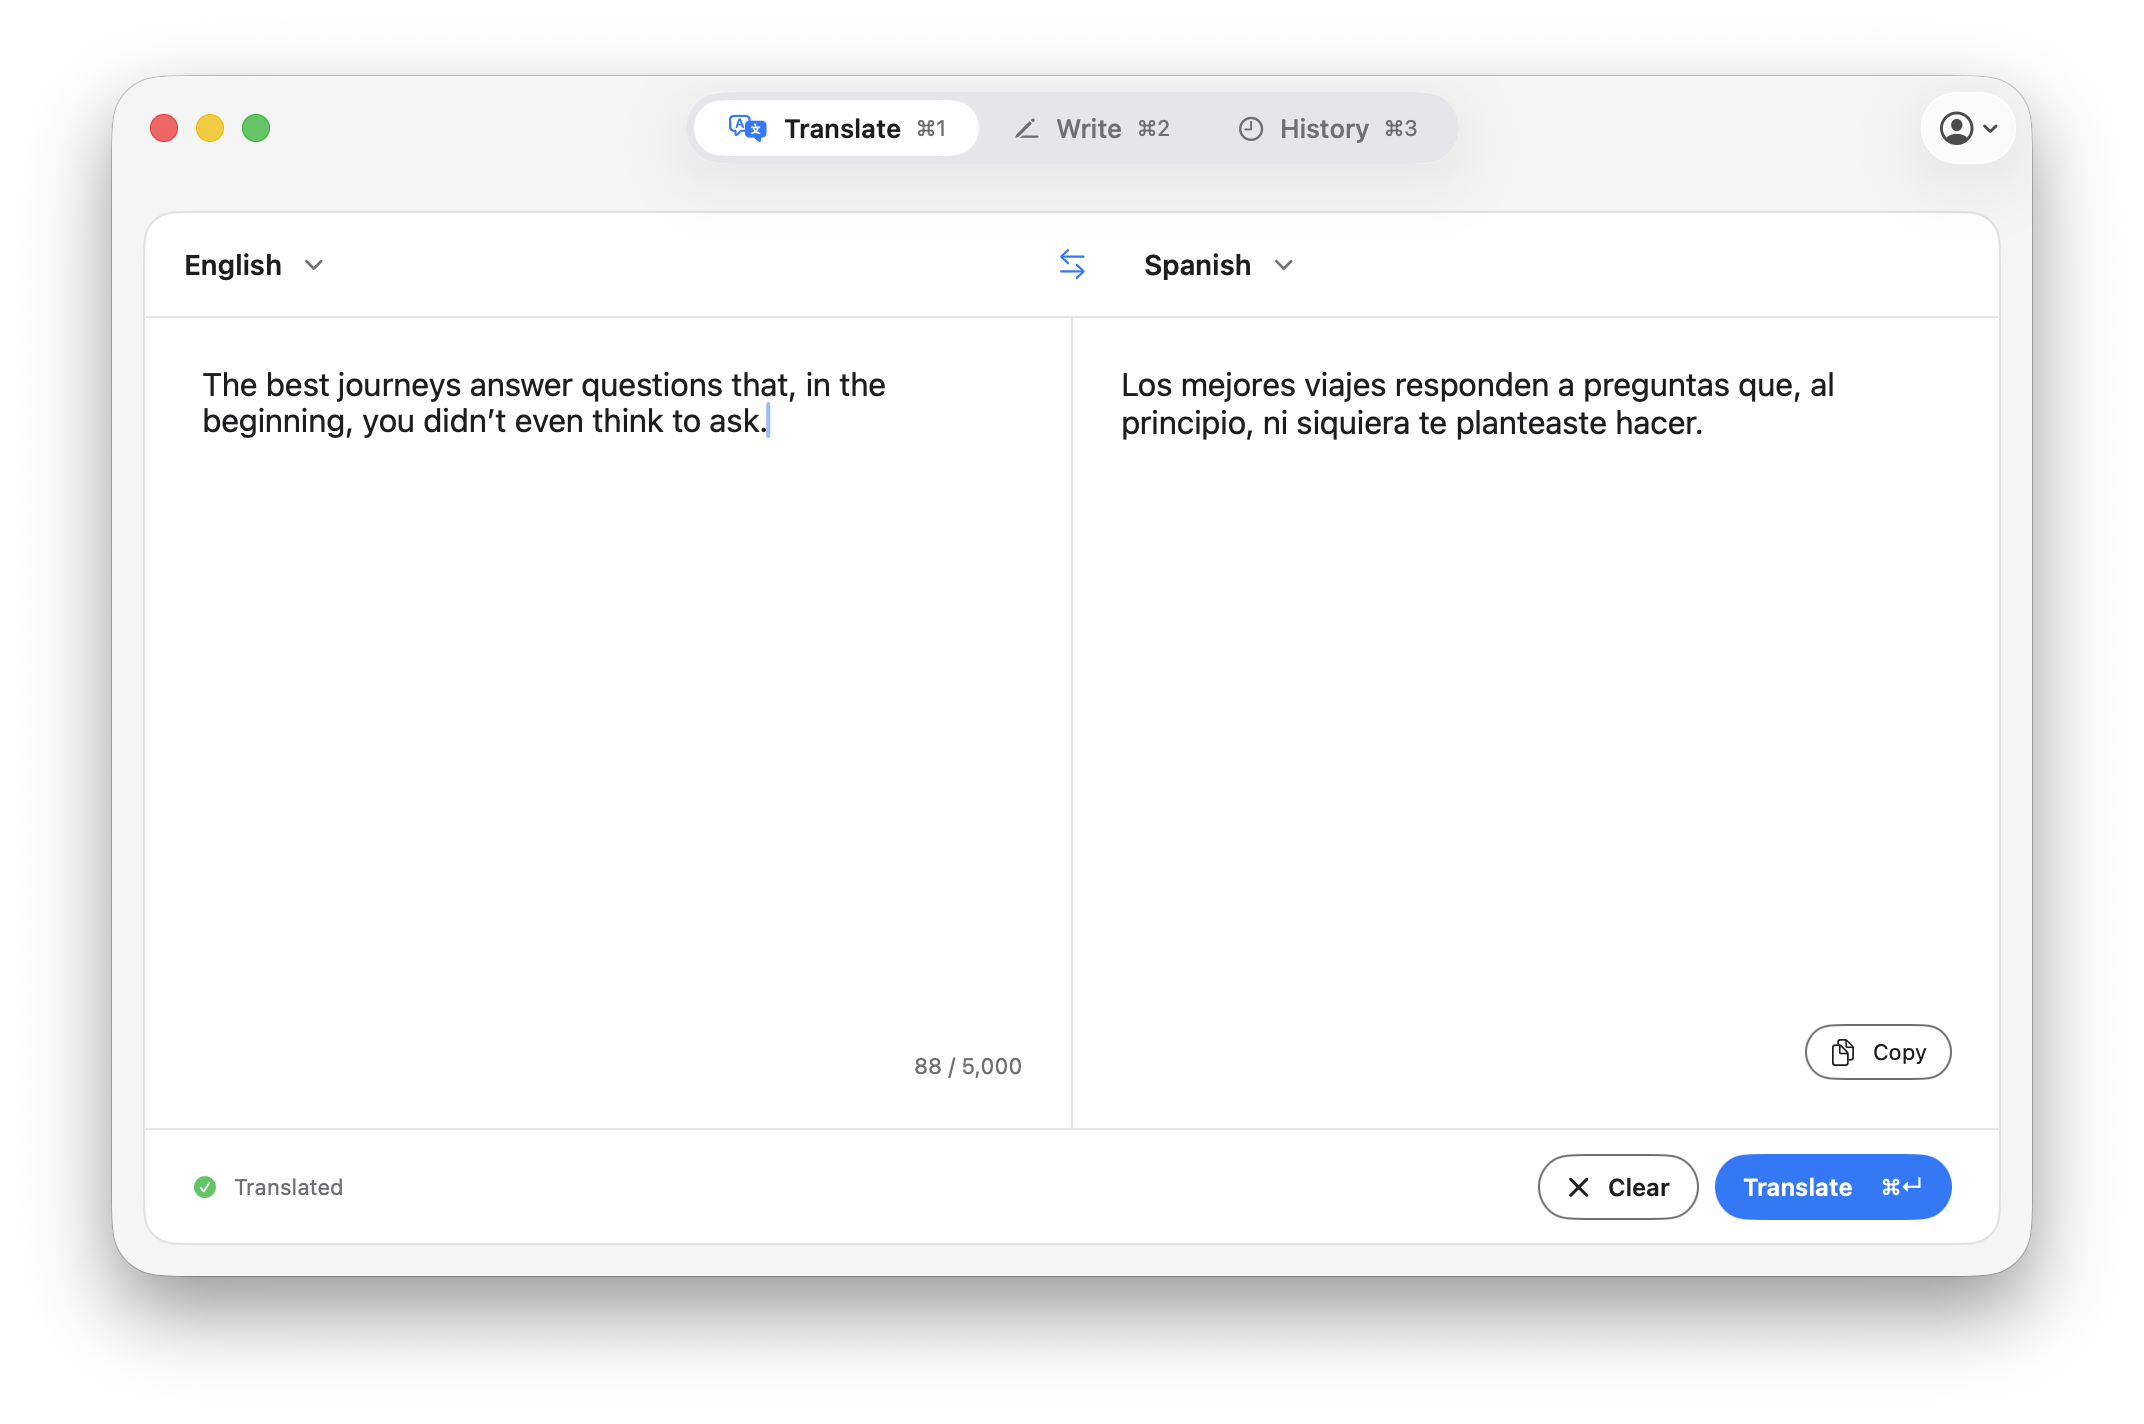This screenshot has height=1424, width=2144.
Task: Copy the translated text
Action: point(1878,1052)
